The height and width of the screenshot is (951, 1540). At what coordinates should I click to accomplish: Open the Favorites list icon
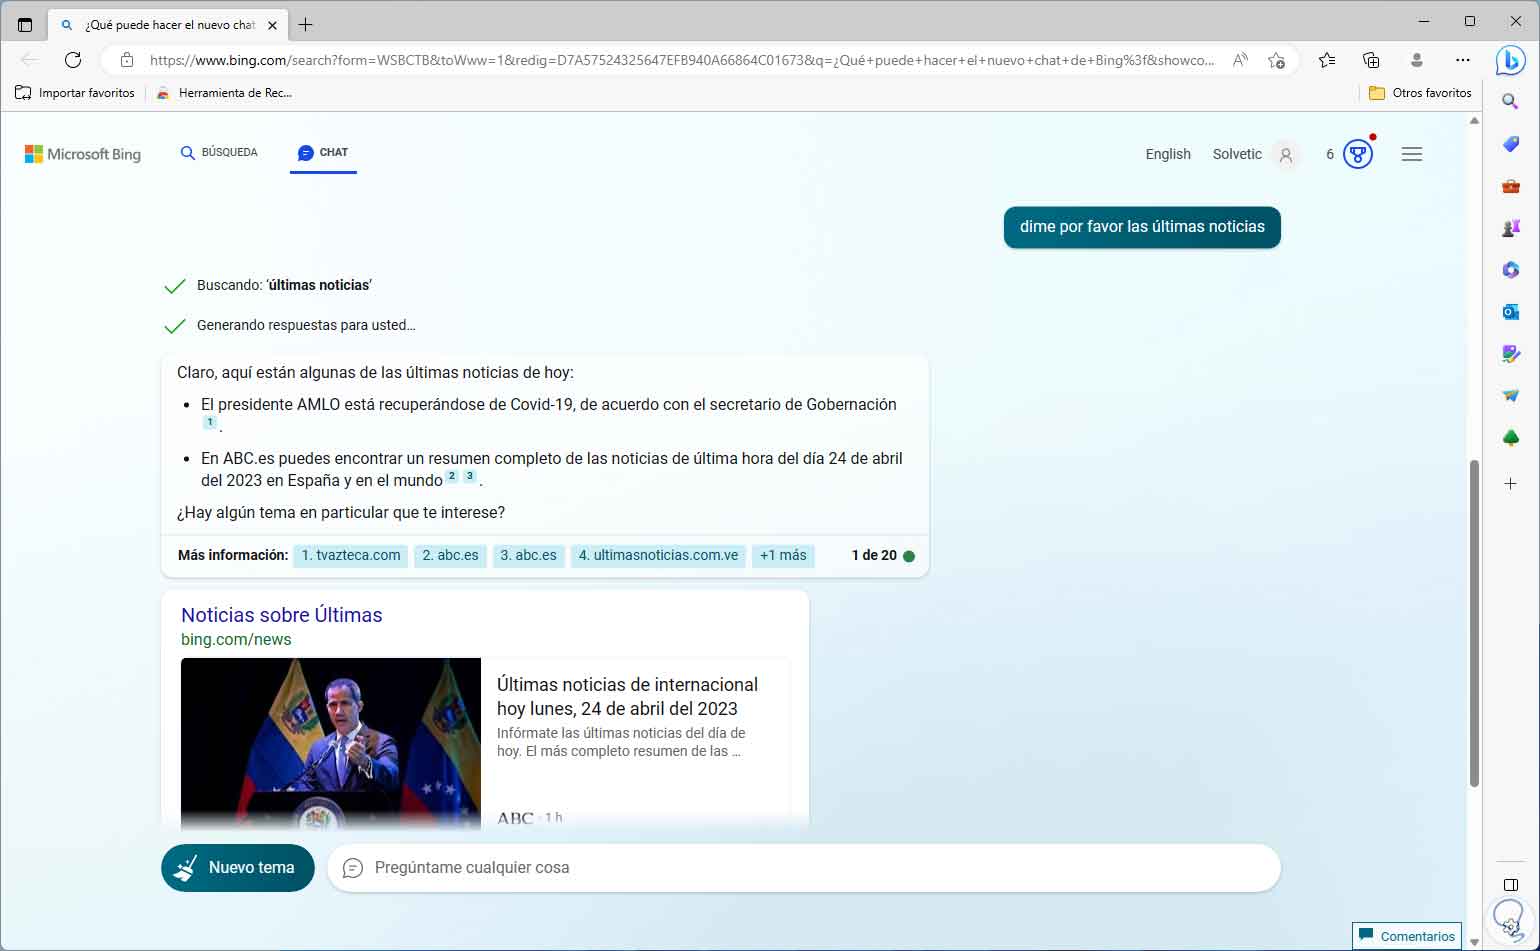point(1327,60)
